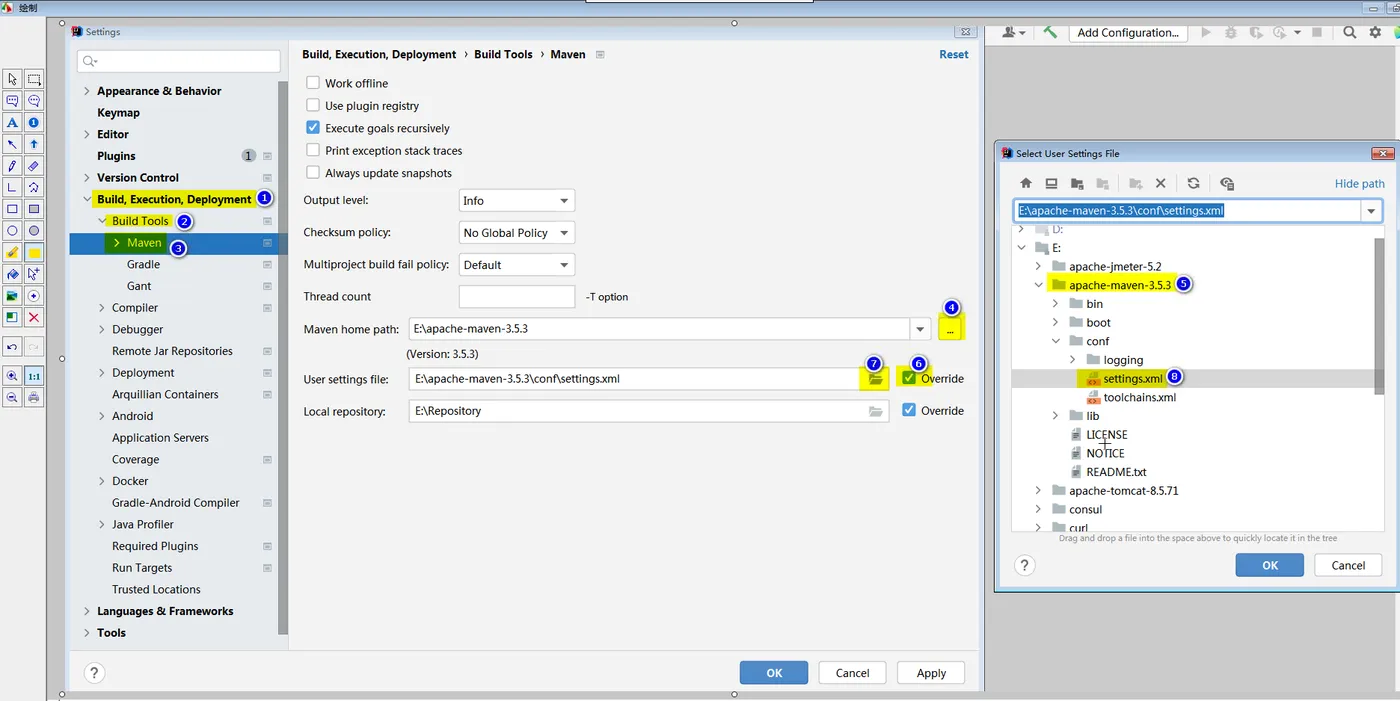Check Always update snapshots
Viewport: 1400px width, 701px height.
pyautogui.click(x=313, y=173)
